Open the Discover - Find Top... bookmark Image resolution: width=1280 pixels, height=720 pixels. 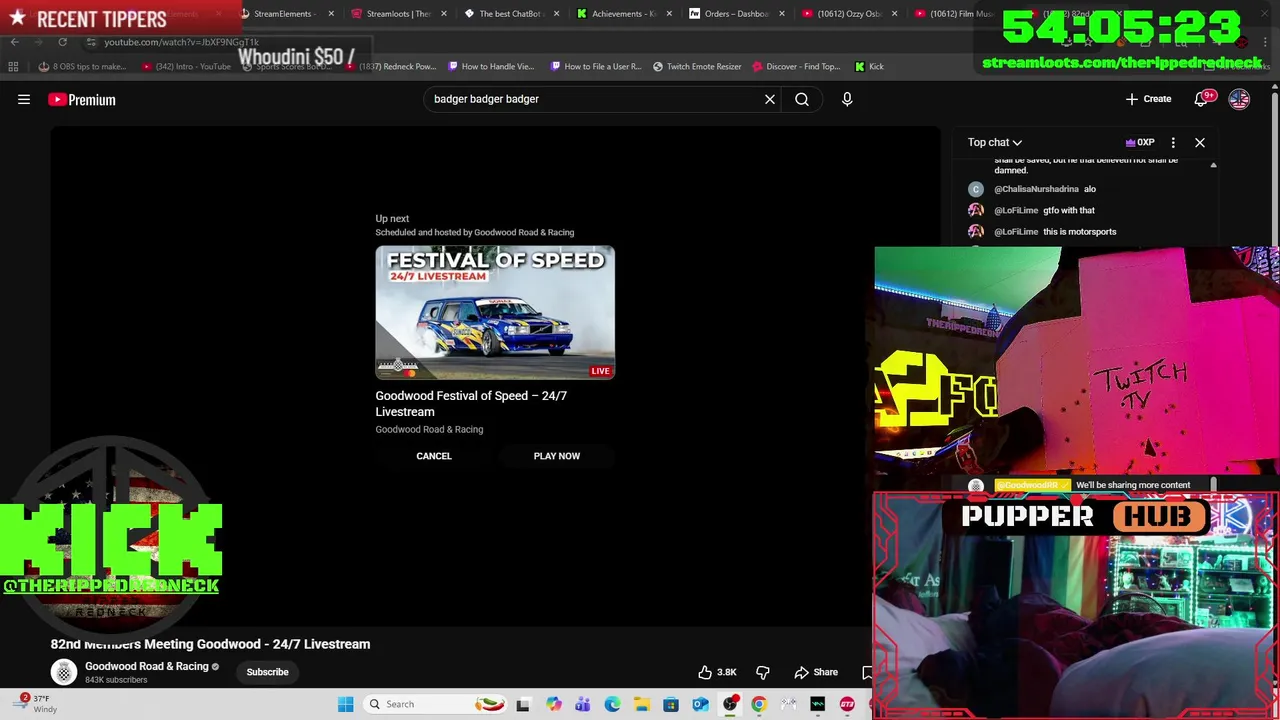coord(795,66)
